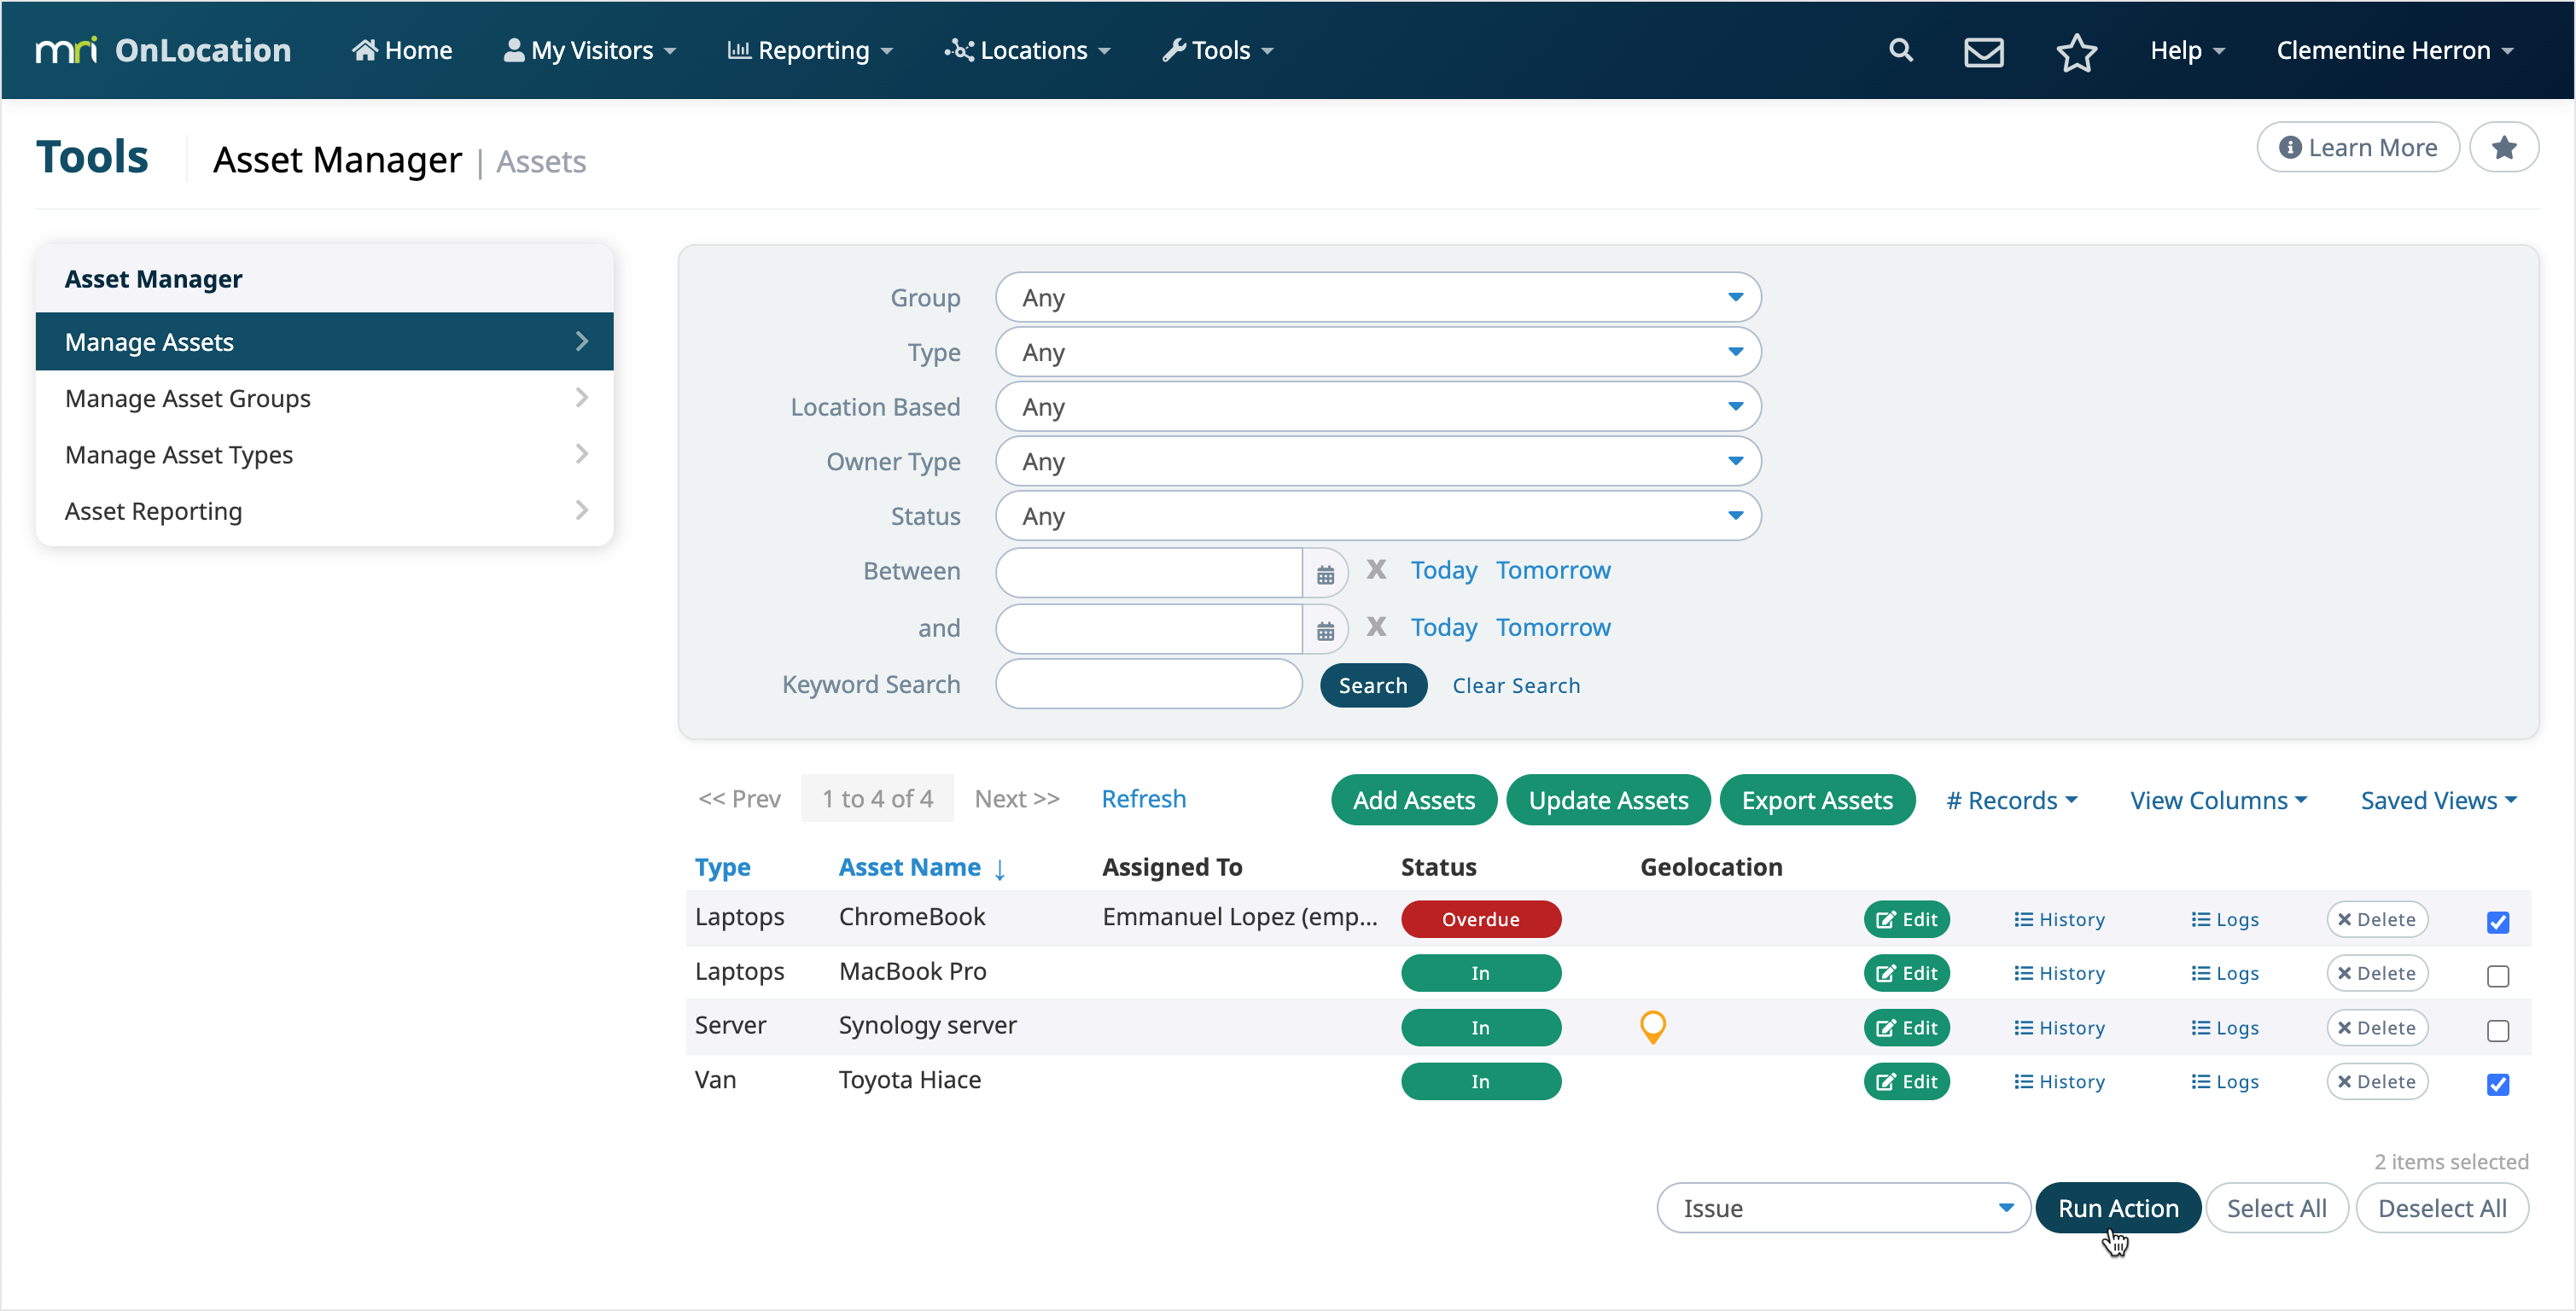
Task: Check the MacBook Pro row checkbox
Action: 2497,976
